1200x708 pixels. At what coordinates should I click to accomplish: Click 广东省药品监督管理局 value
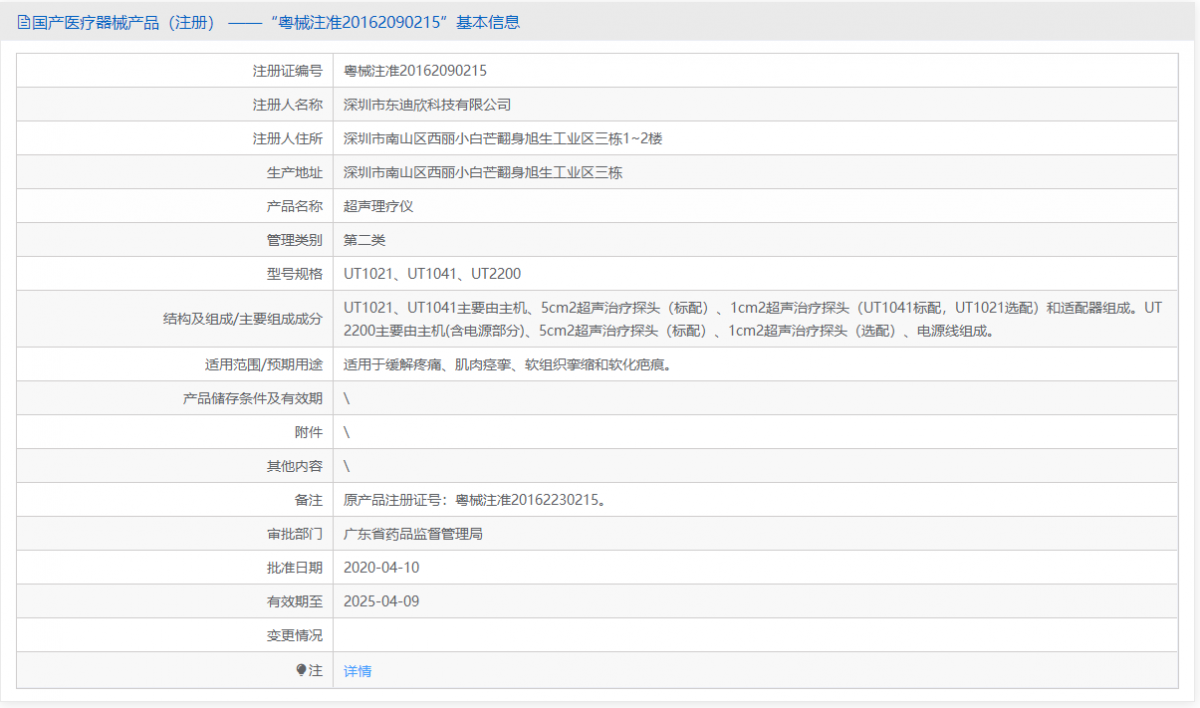click(x=413, y=534)
